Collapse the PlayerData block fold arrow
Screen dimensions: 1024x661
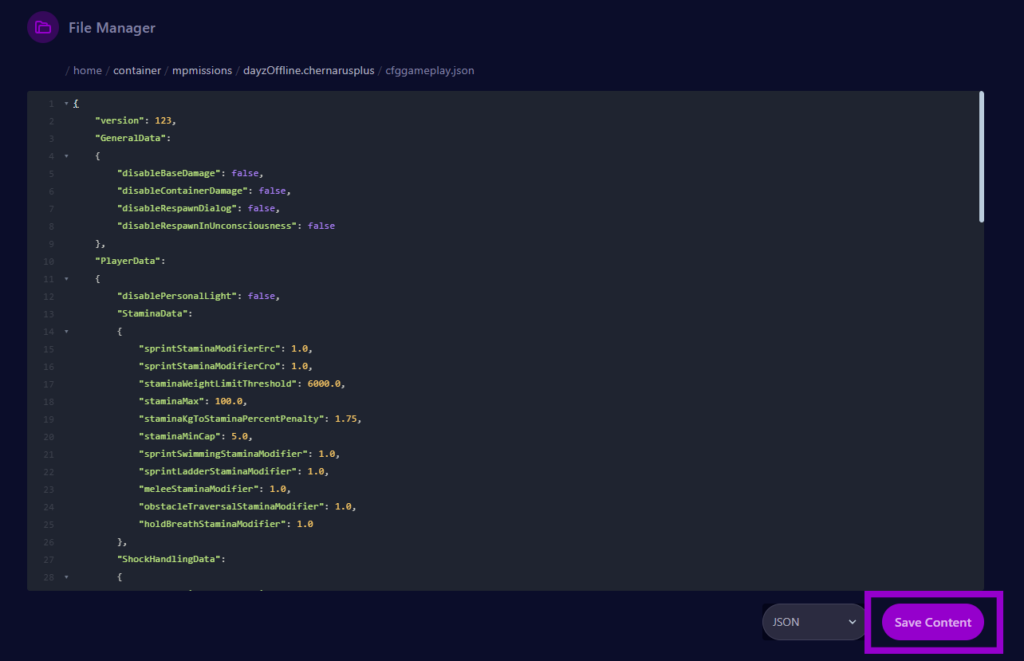[x=66, y=279]
